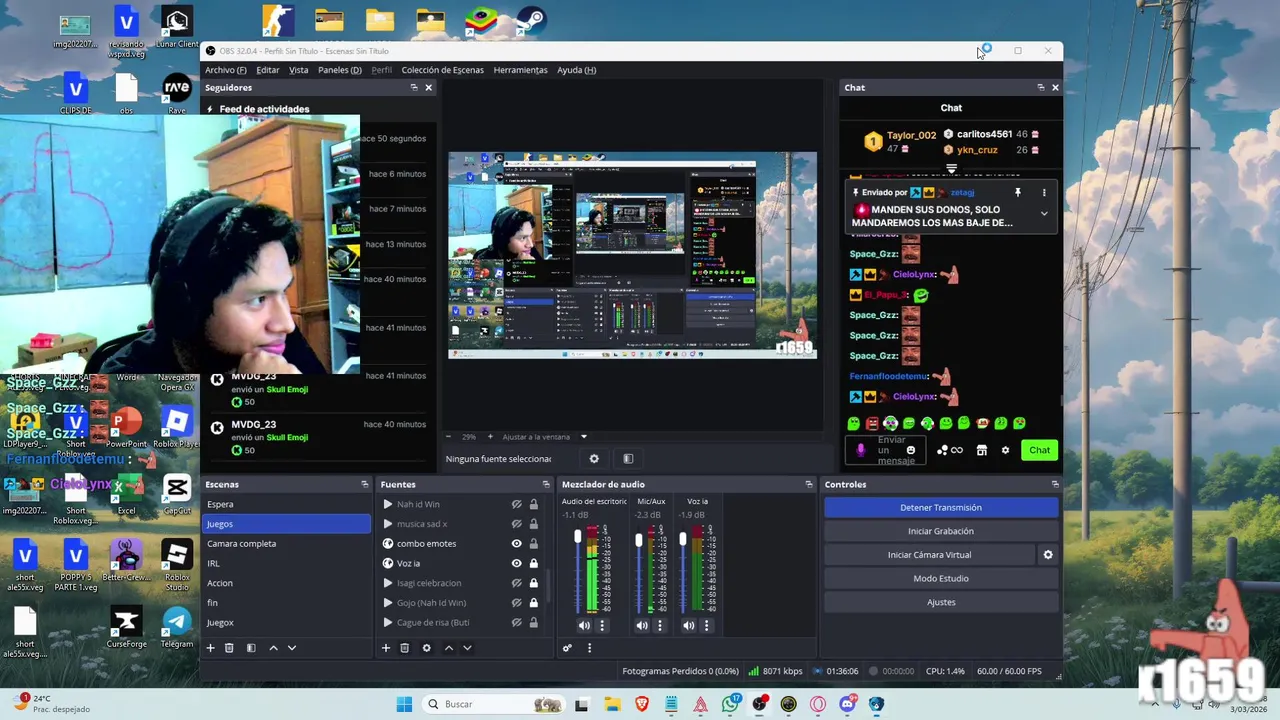This screenshot has height=720, width=1280.
Task: Open the Paneles menu
Action: tap(340, 70)
